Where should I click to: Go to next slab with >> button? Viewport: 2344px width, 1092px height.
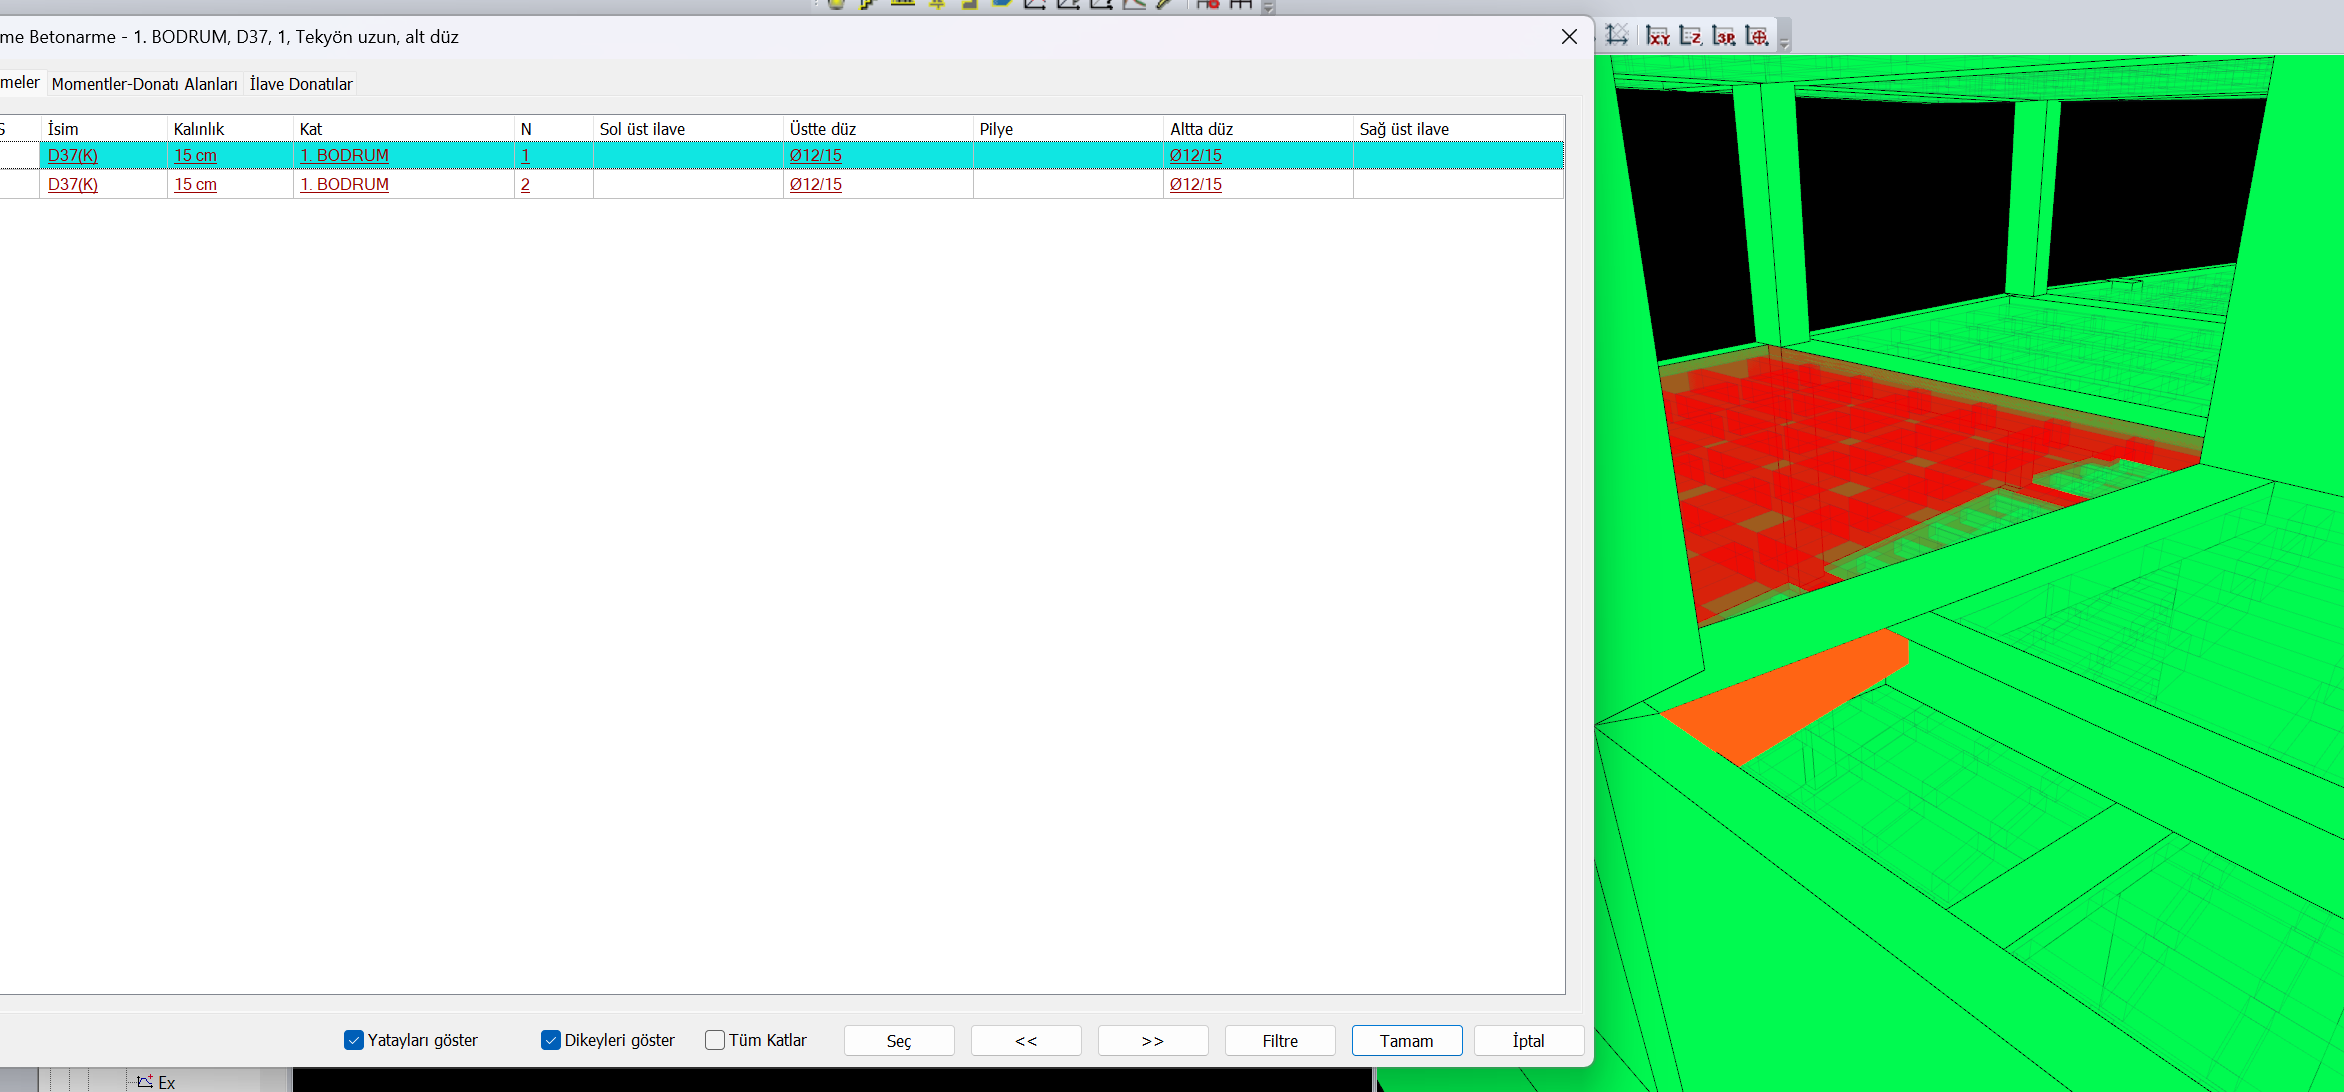pyautogui.click(x=1152, y=1041)
